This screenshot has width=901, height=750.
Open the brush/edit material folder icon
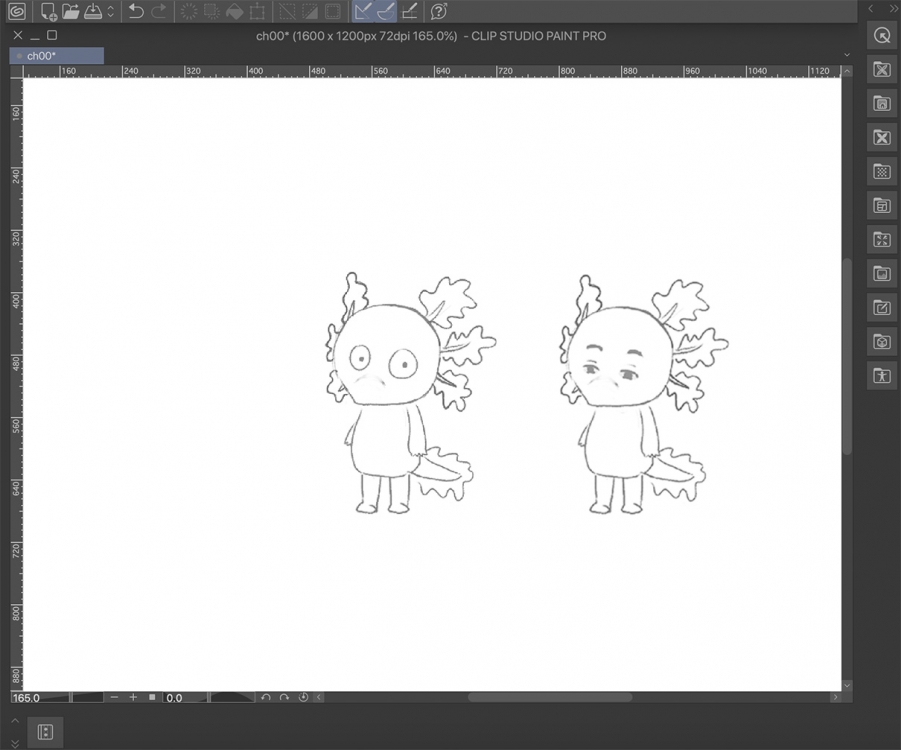pos(881,307)
